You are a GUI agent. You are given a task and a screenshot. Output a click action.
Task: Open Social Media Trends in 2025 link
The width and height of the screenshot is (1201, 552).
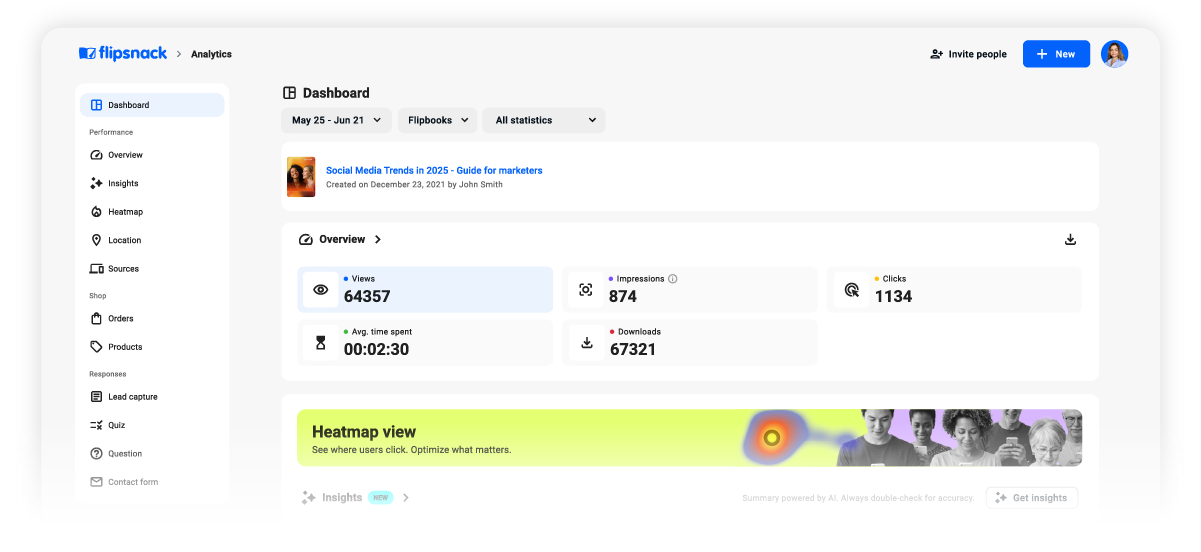coord(434,171)
